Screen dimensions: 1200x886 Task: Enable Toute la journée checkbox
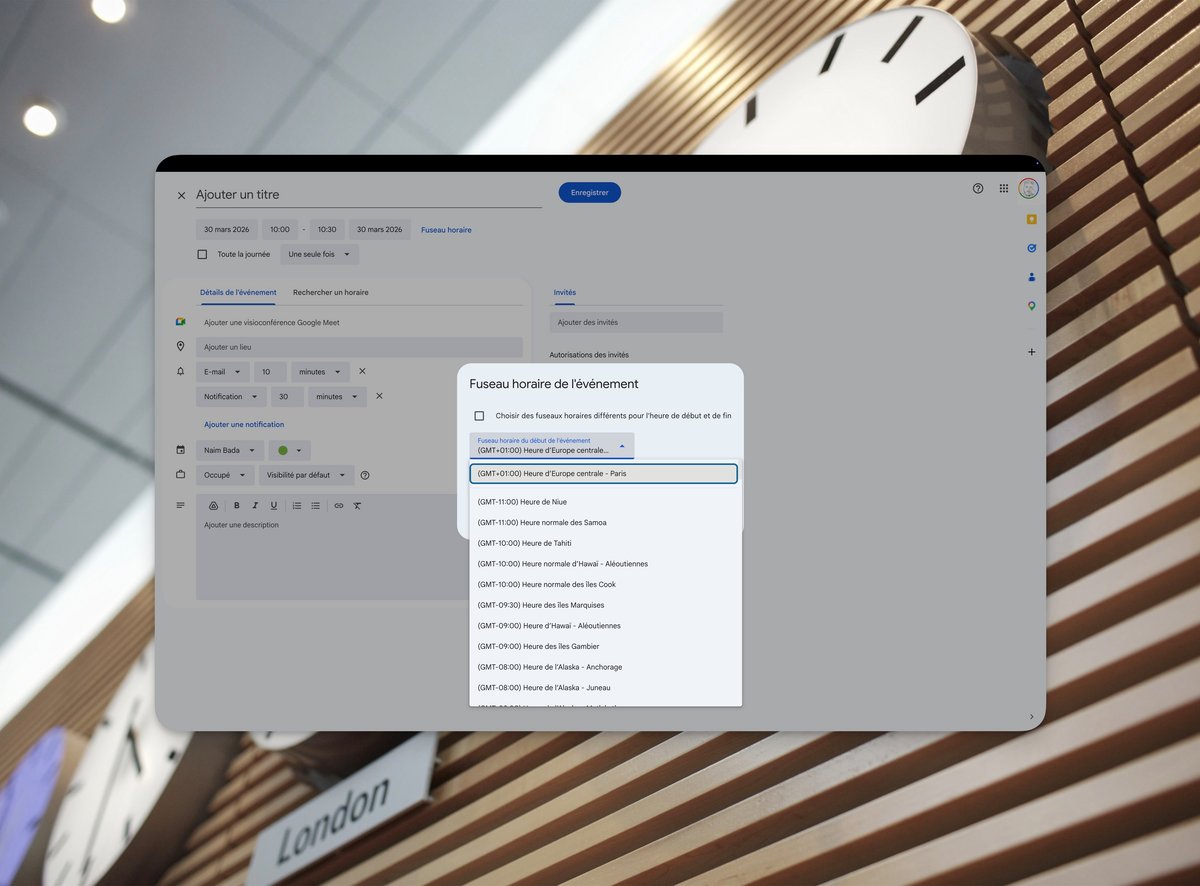pyautogui.click(x=202, y=254)
